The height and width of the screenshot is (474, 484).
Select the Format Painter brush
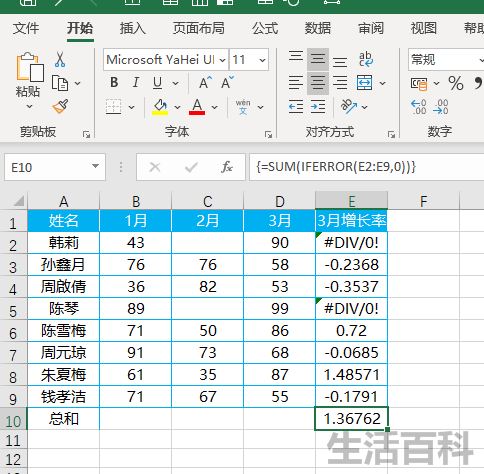[61, 106]
